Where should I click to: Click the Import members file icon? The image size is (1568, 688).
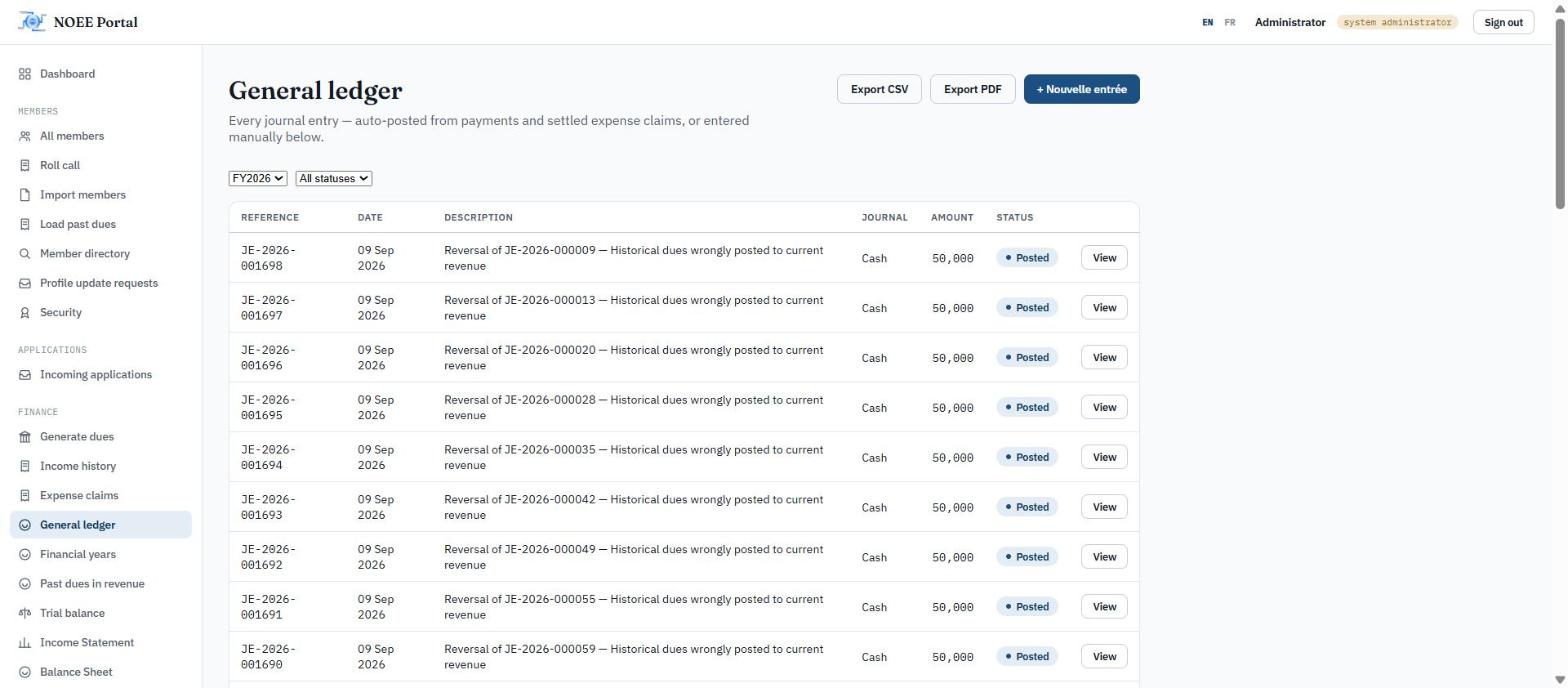(25, 195)
